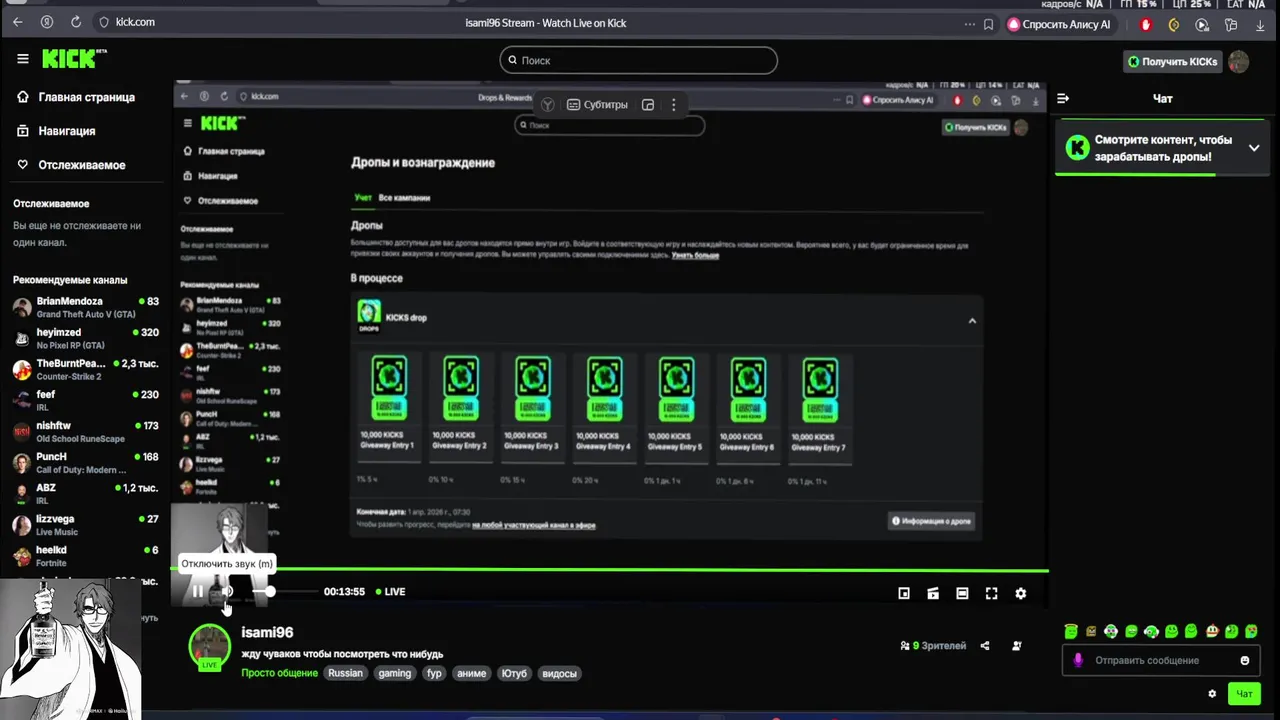
Task: Select the видосы tag
Action: [x=559, y=673]
